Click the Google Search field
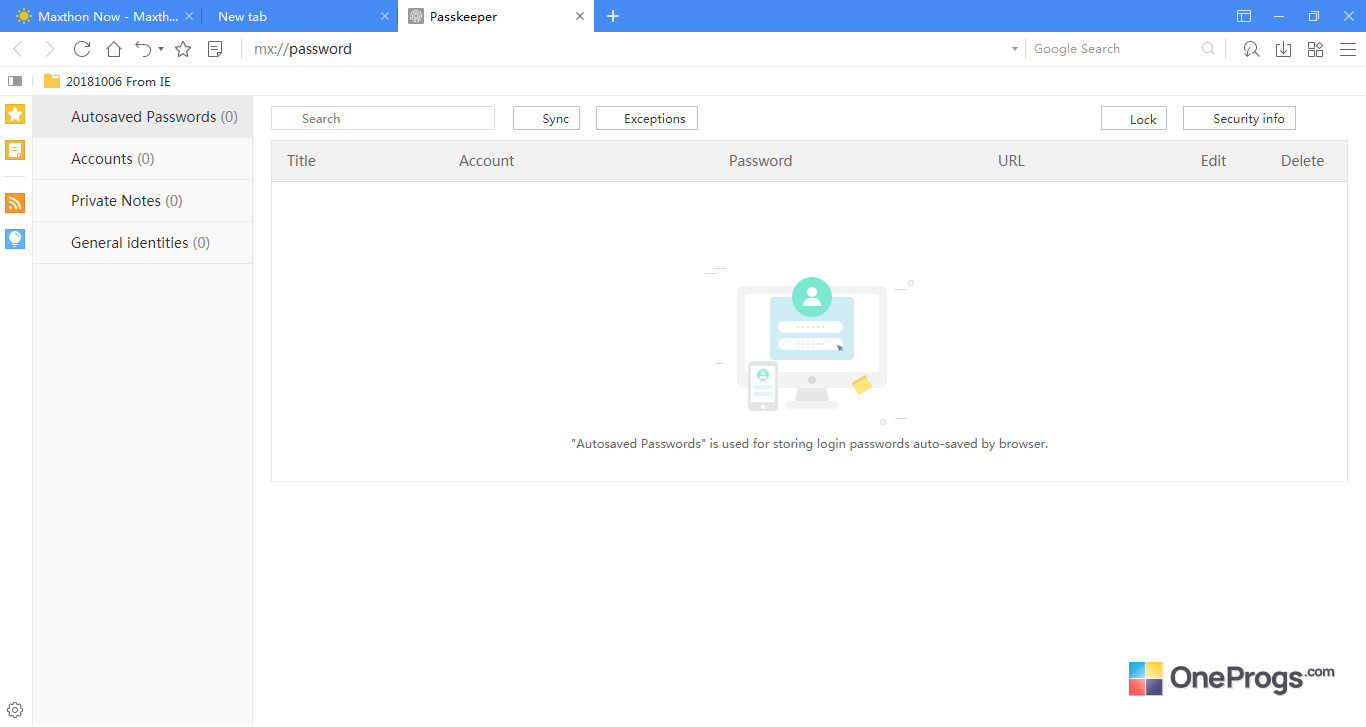Image resolution: width=1366 pixels, height=727 pixels. [1113, 49]
